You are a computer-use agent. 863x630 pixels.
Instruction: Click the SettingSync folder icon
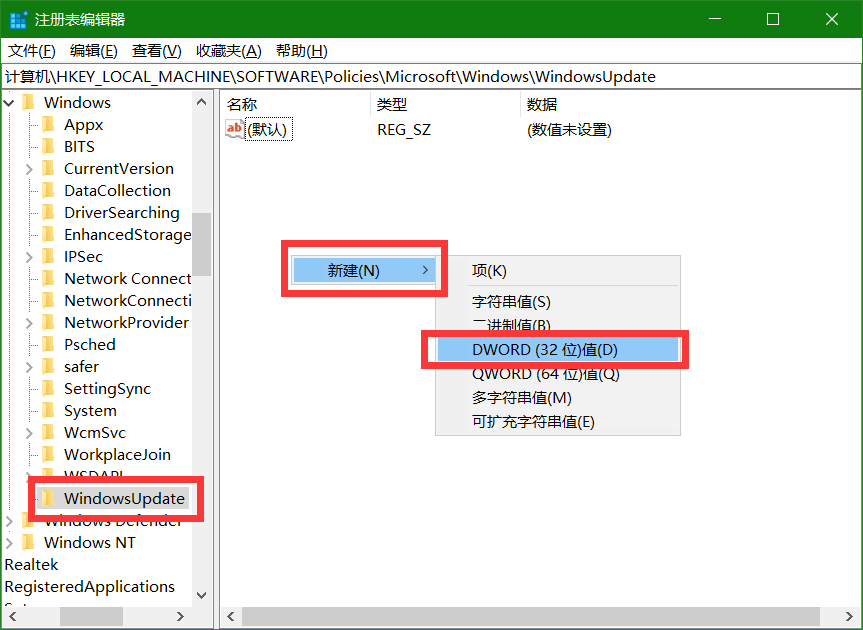48,388
